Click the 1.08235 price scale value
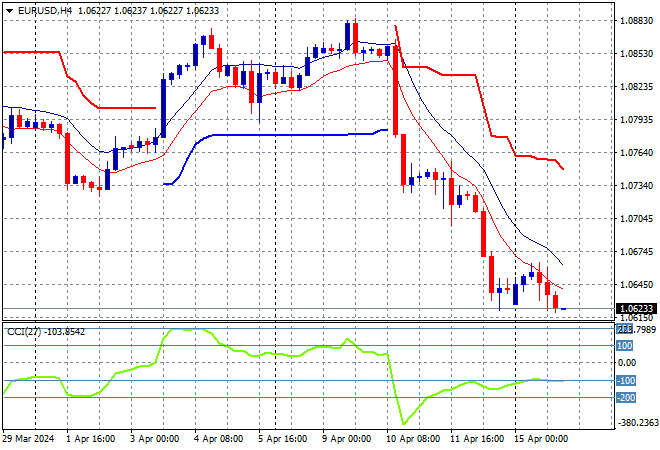Image resolution: width=660 pixels, height=450 pixels. pyautogui.click(x=636, y=86)
